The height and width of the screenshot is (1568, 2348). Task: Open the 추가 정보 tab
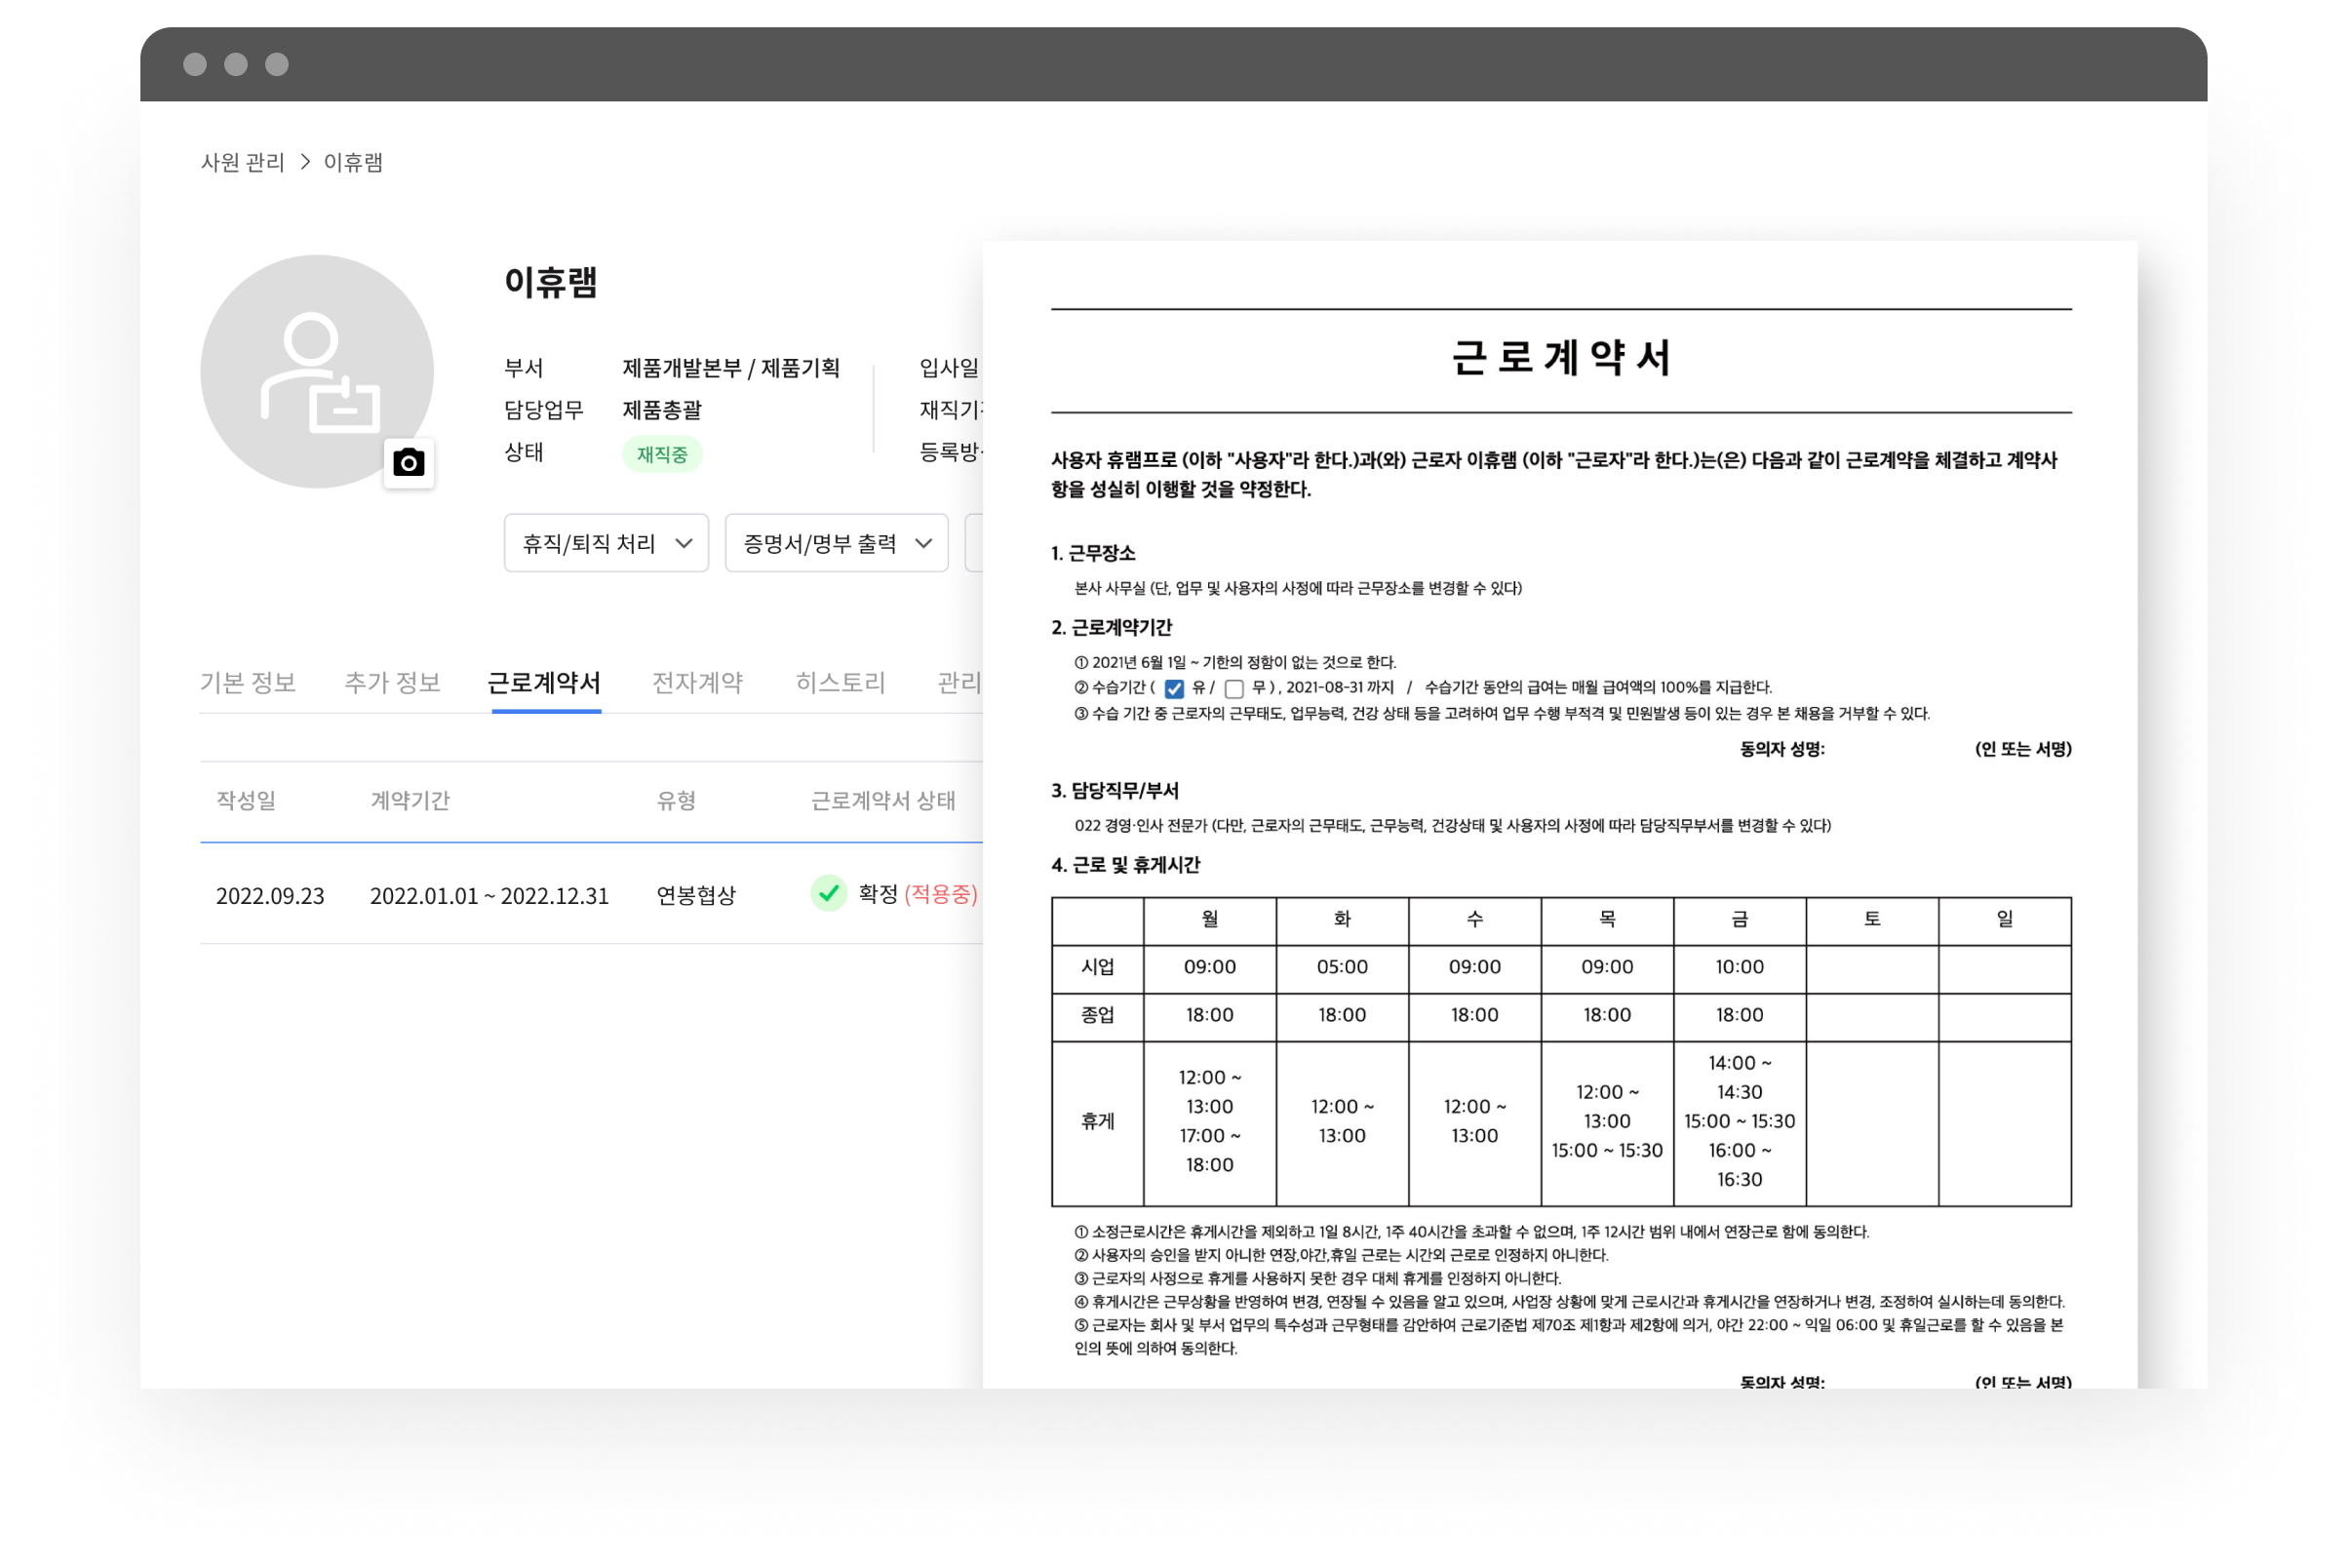392,682
